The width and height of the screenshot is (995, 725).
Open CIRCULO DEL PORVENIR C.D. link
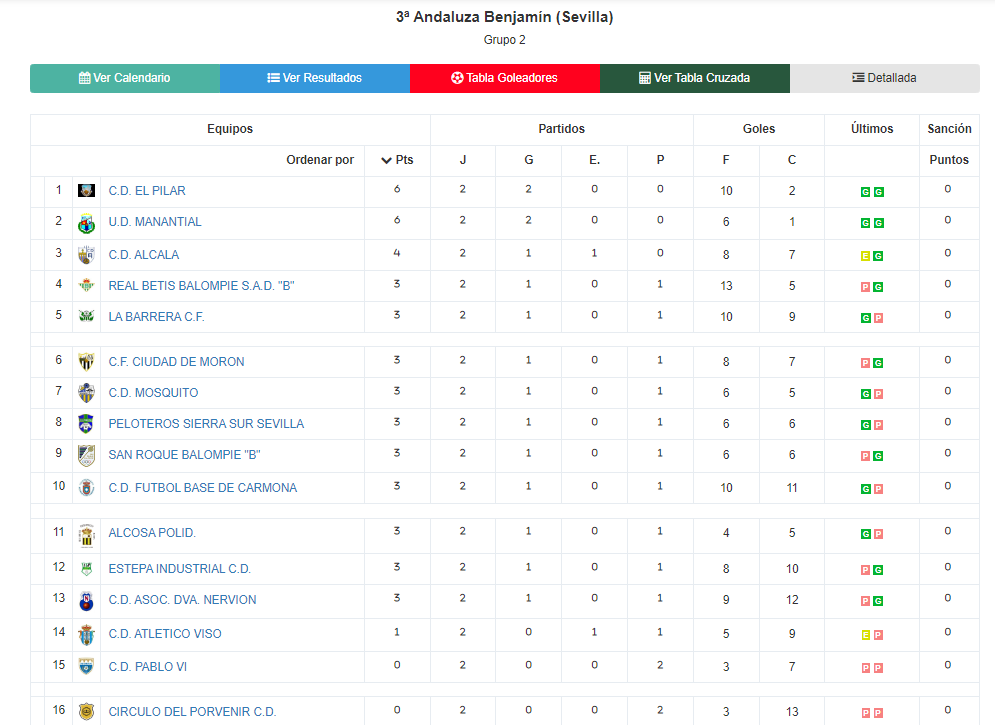192,712
